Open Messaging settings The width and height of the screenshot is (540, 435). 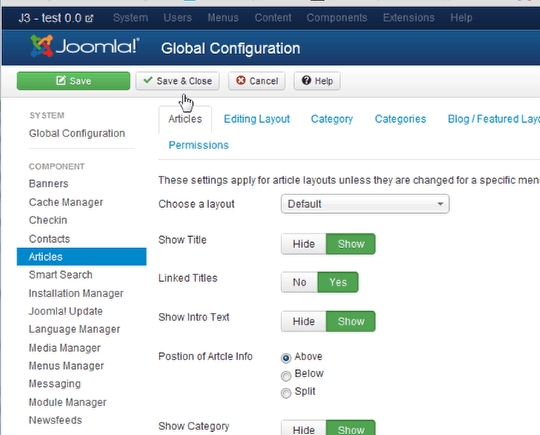point(55,384)
